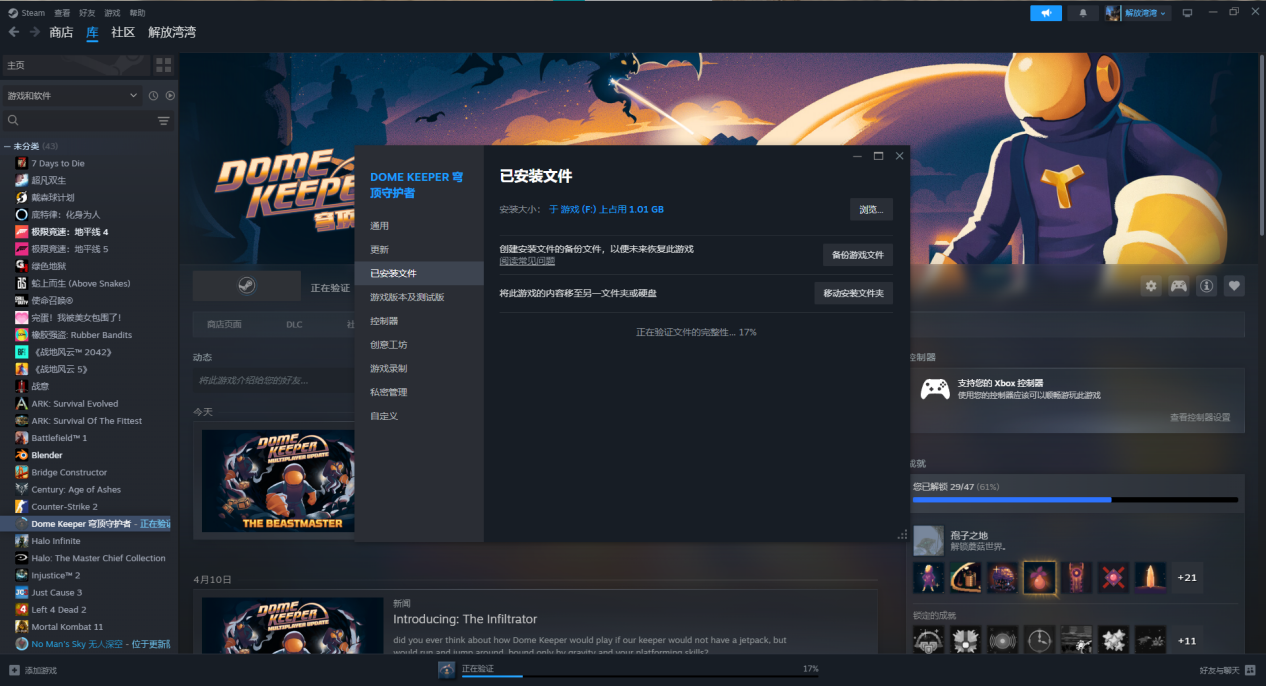This screenshot has height=686, width=1266.
Task: Click the Big Picture mode monitor icon
Action: (x=1187, y=13)
